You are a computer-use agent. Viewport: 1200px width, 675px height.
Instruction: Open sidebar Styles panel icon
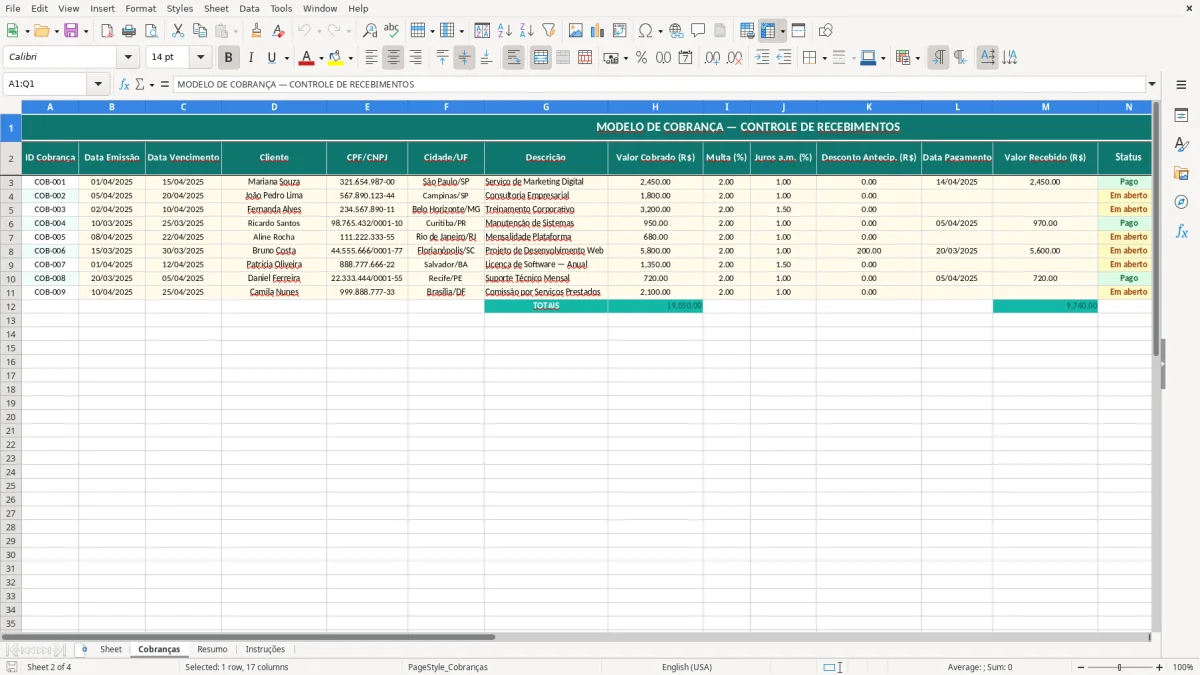[1181, 144]
